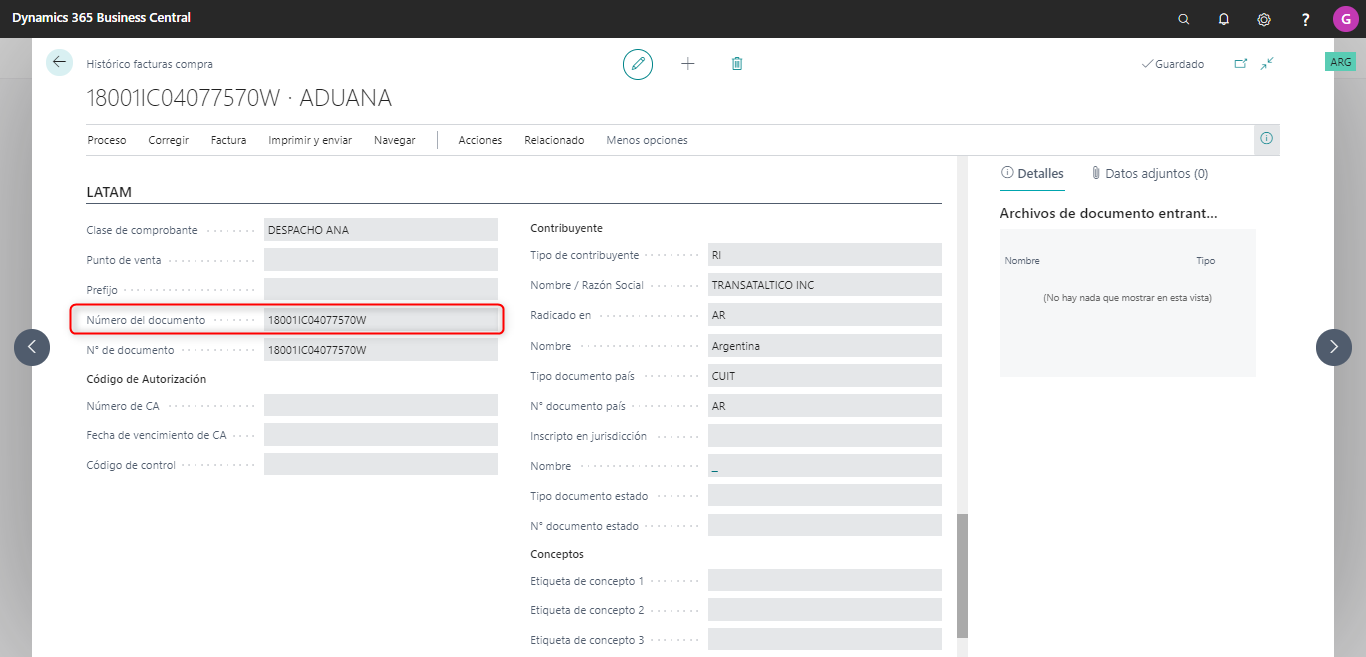Open the Factura menu

(229, 140)
